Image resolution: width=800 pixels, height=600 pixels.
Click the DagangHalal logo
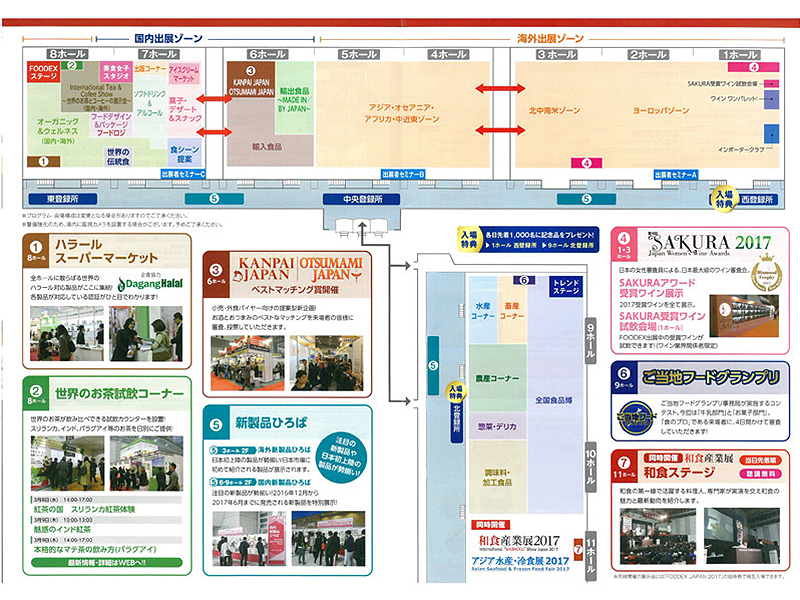coord(150,283)
